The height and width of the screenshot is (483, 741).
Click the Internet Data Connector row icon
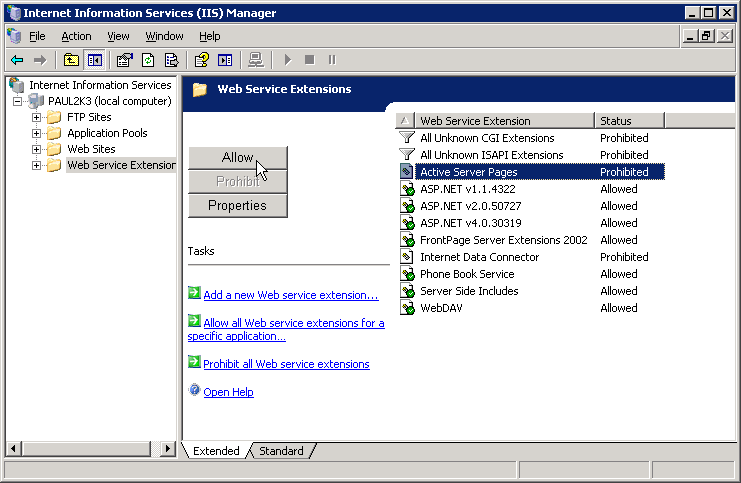pyautogui.click(x=406, y=257)
